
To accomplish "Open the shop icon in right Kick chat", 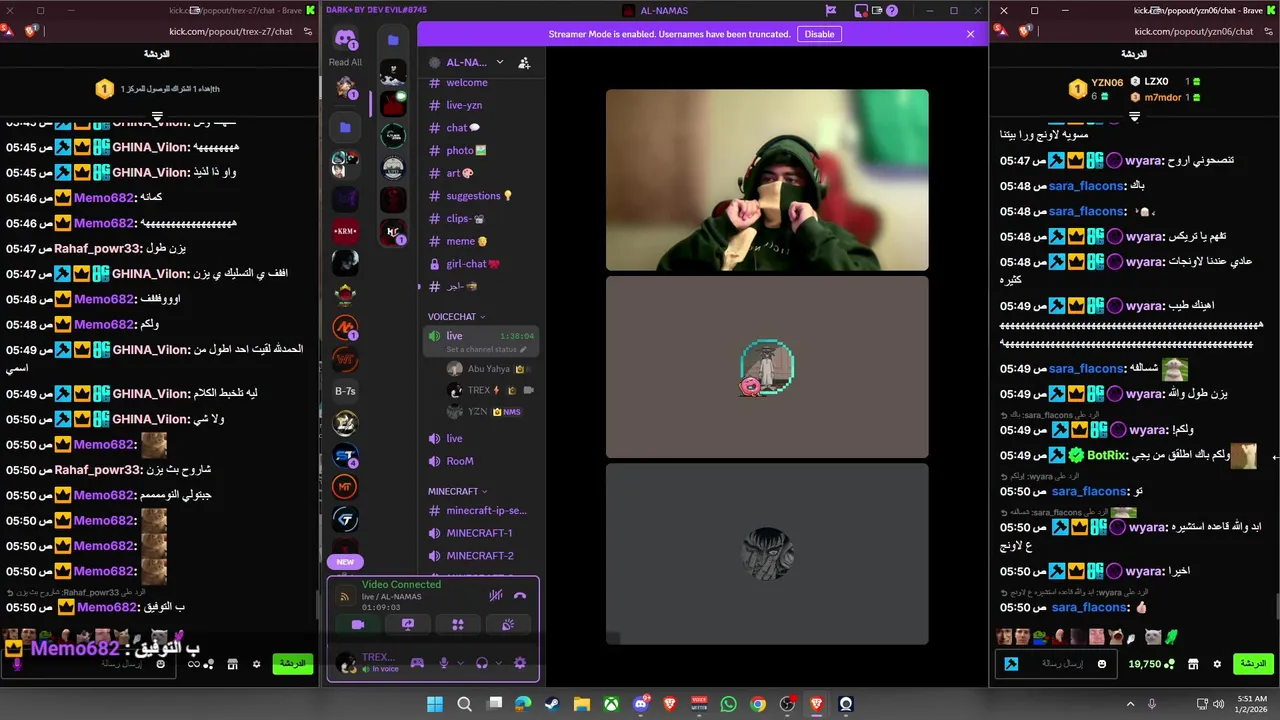I will (1193, 664).
